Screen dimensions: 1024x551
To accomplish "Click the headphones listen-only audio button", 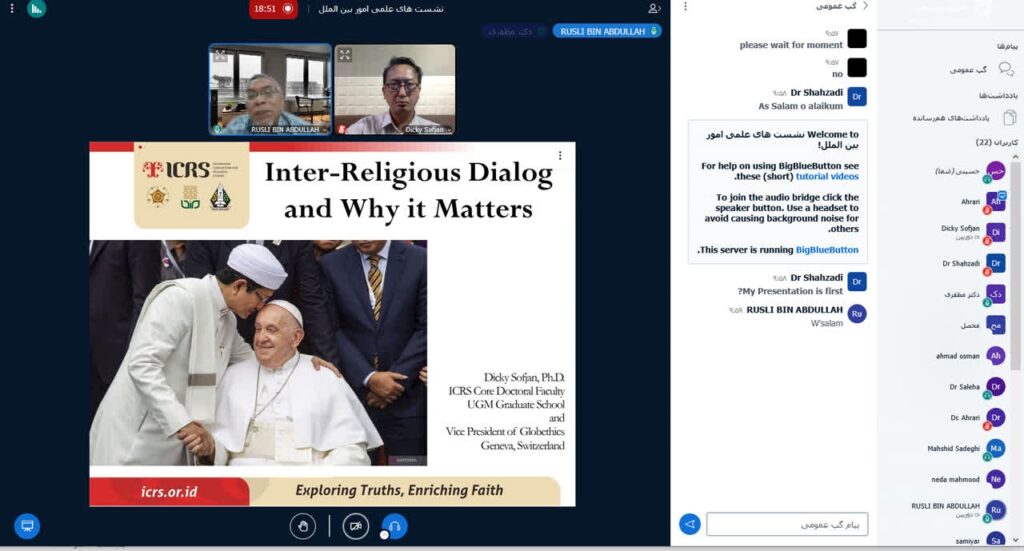I will [395, 525].
